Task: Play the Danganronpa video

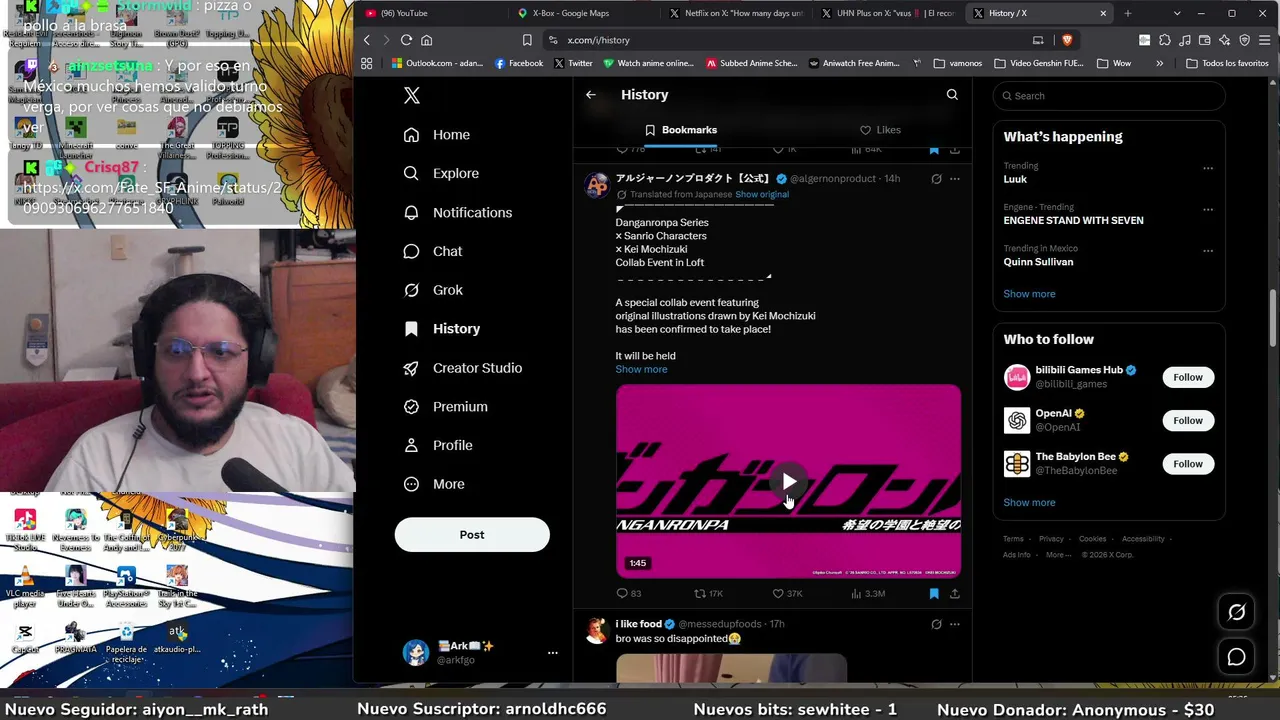Action: 789,482
